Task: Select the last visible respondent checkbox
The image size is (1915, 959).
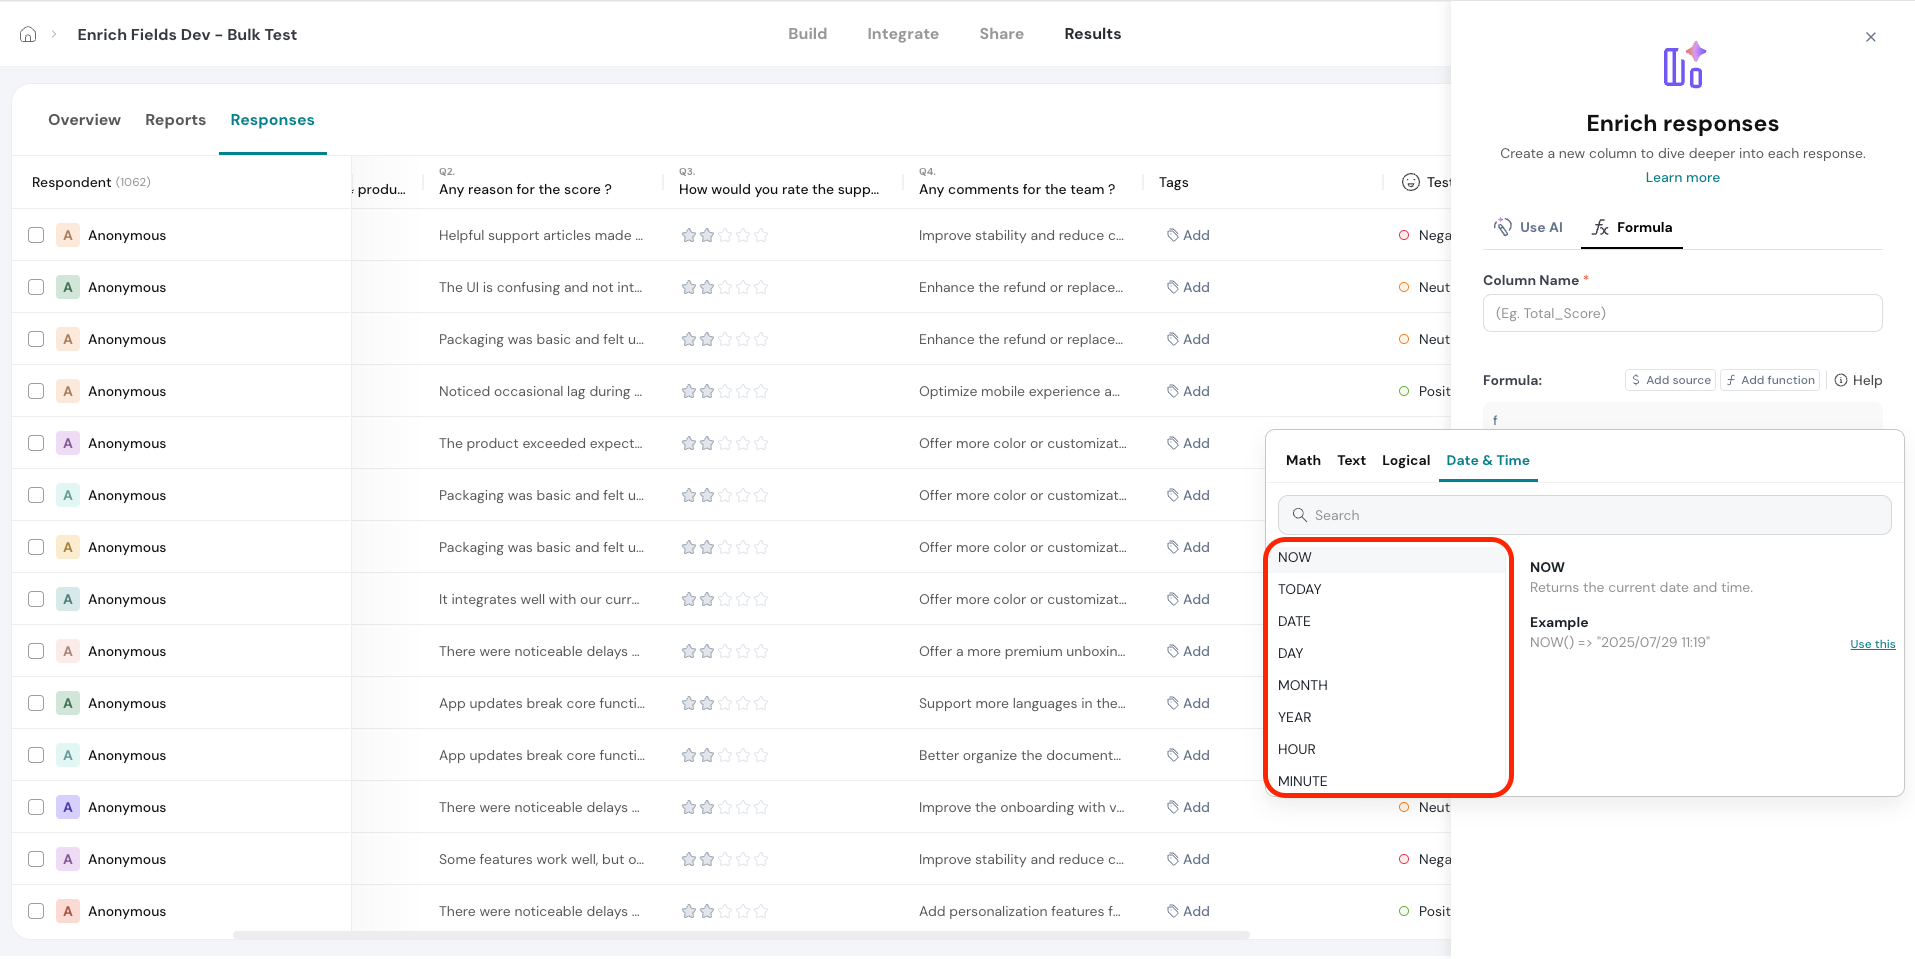Action: pos(36,911)
